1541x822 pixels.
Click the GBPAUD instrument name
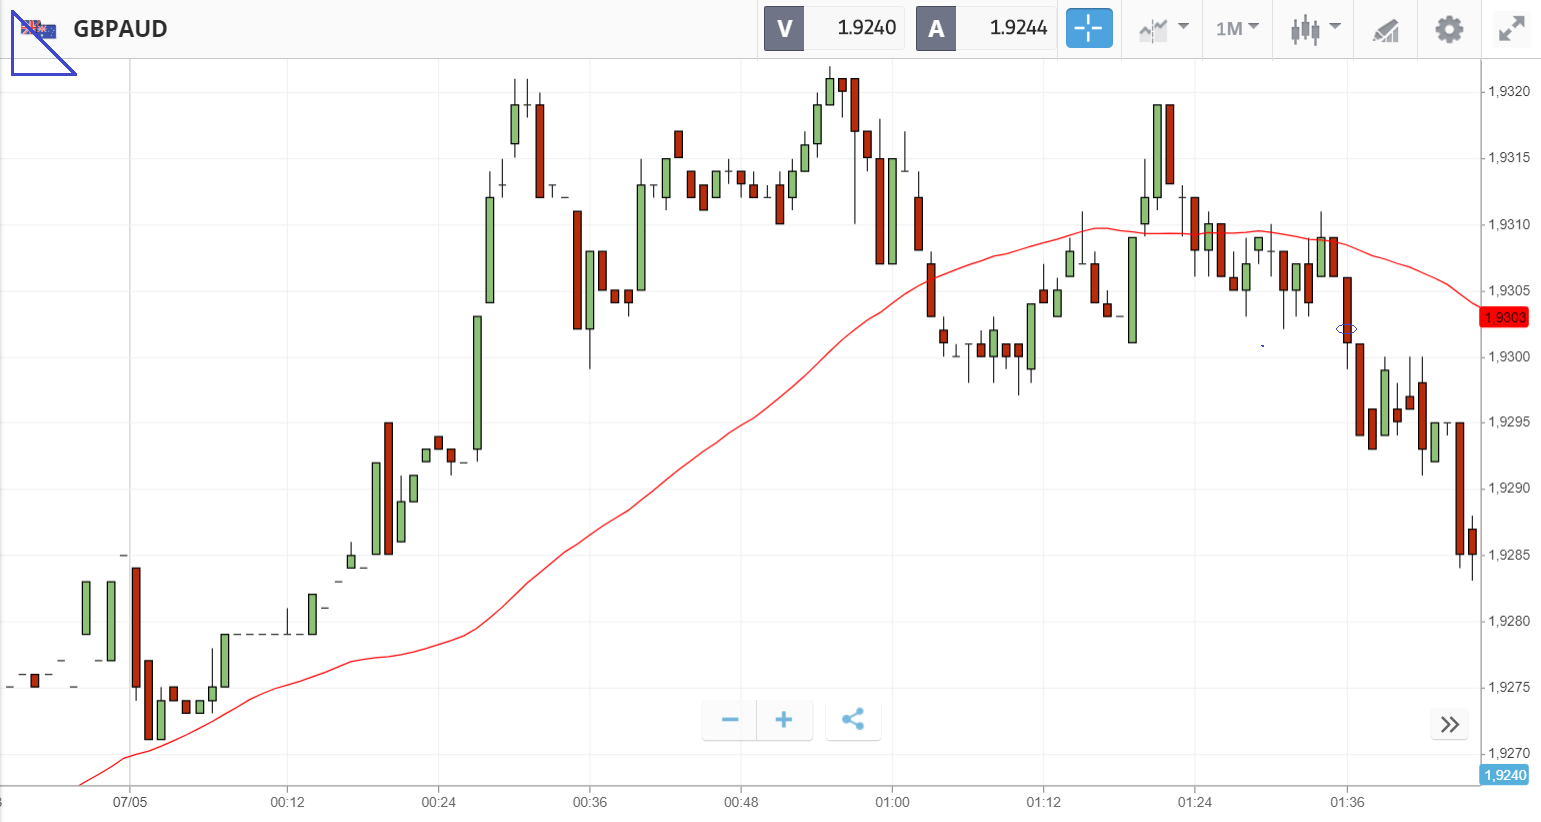click(120, 29)
